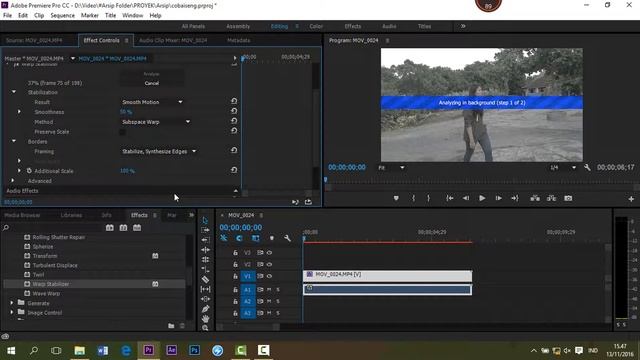This screenshot has width=640, height=360.
Task: Open the Windows Start menu
Action: click(x=11, y=350)
